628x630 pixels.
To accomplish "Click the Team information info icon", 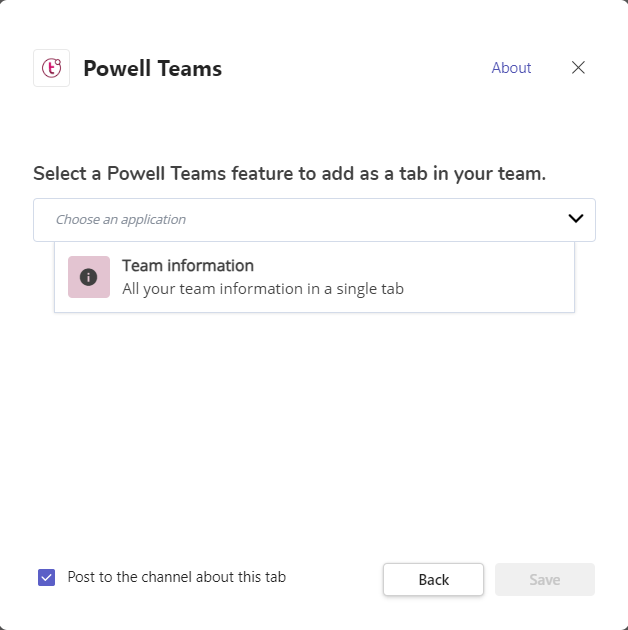I will [88, 277].
